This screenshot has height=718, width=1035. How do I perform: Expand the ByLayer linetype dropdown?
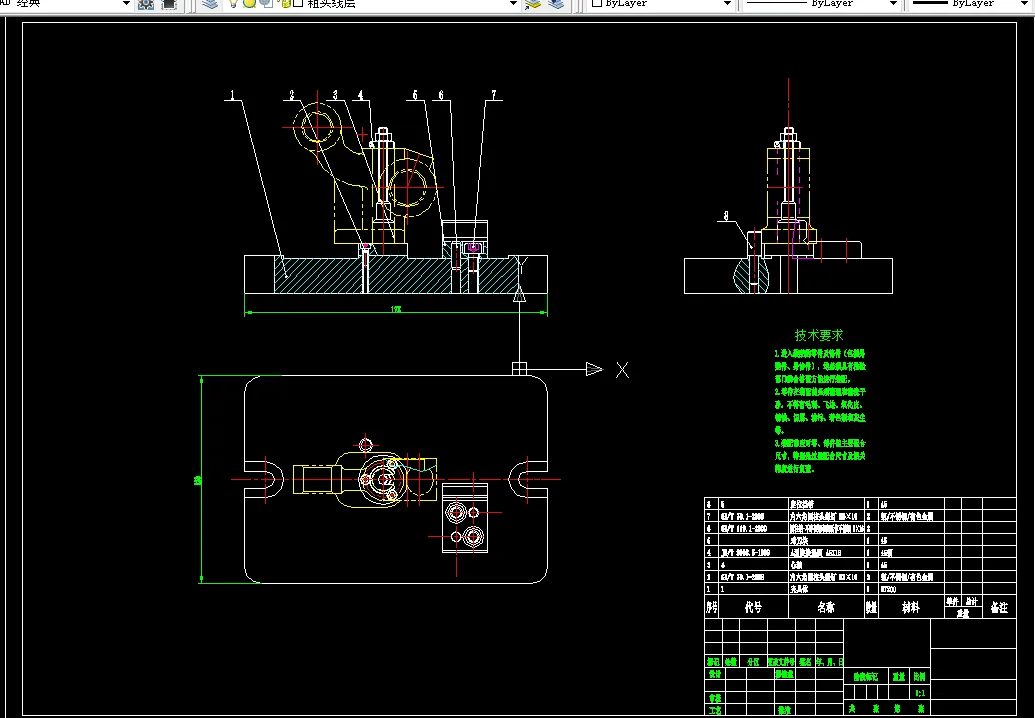click(891, 4)
